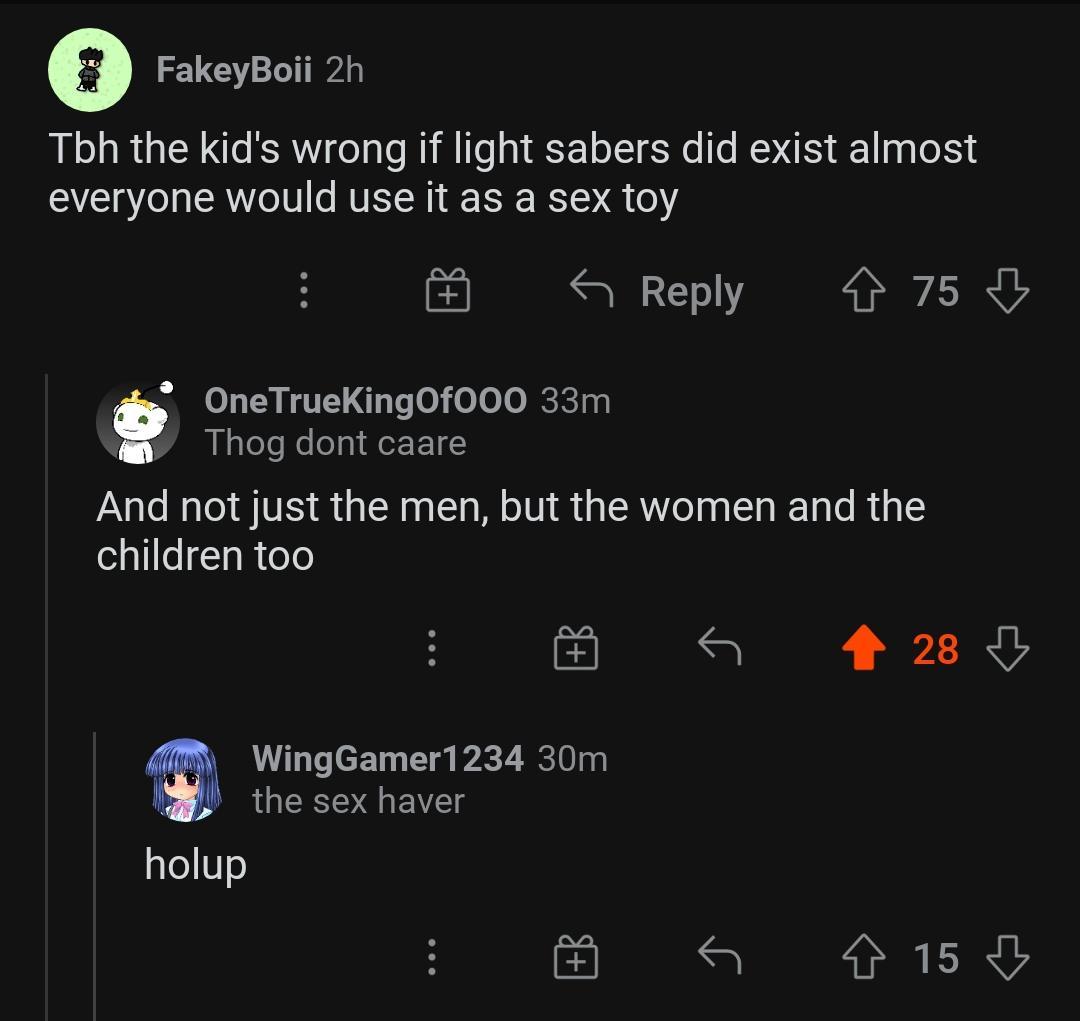Open OneTrueKingOfOOO's profile via username
The height and width of the screenshot is (1021, 1080).
click(364, 400)
